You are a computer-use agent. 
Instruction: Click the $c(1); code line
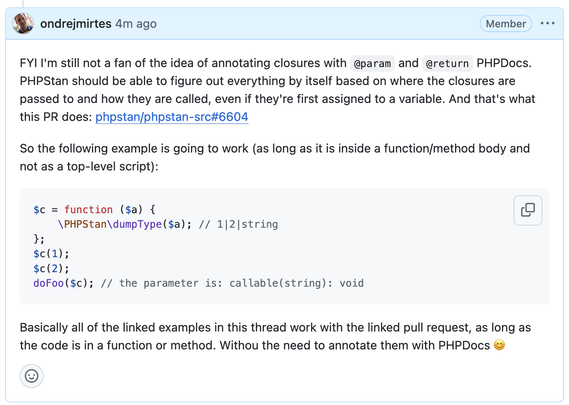pos(51,254)
